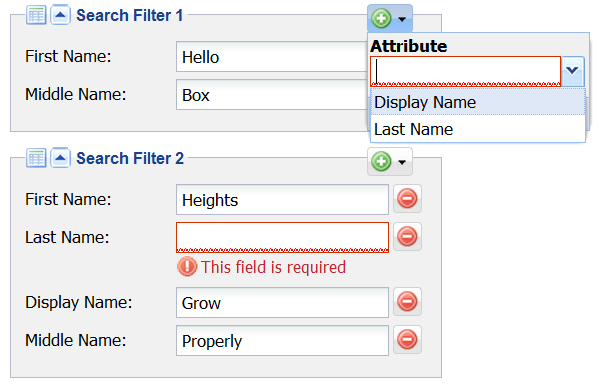Click the green add icon of Search Filter 2
Viewport: 599px width, 387px height.
pos(381,161)
